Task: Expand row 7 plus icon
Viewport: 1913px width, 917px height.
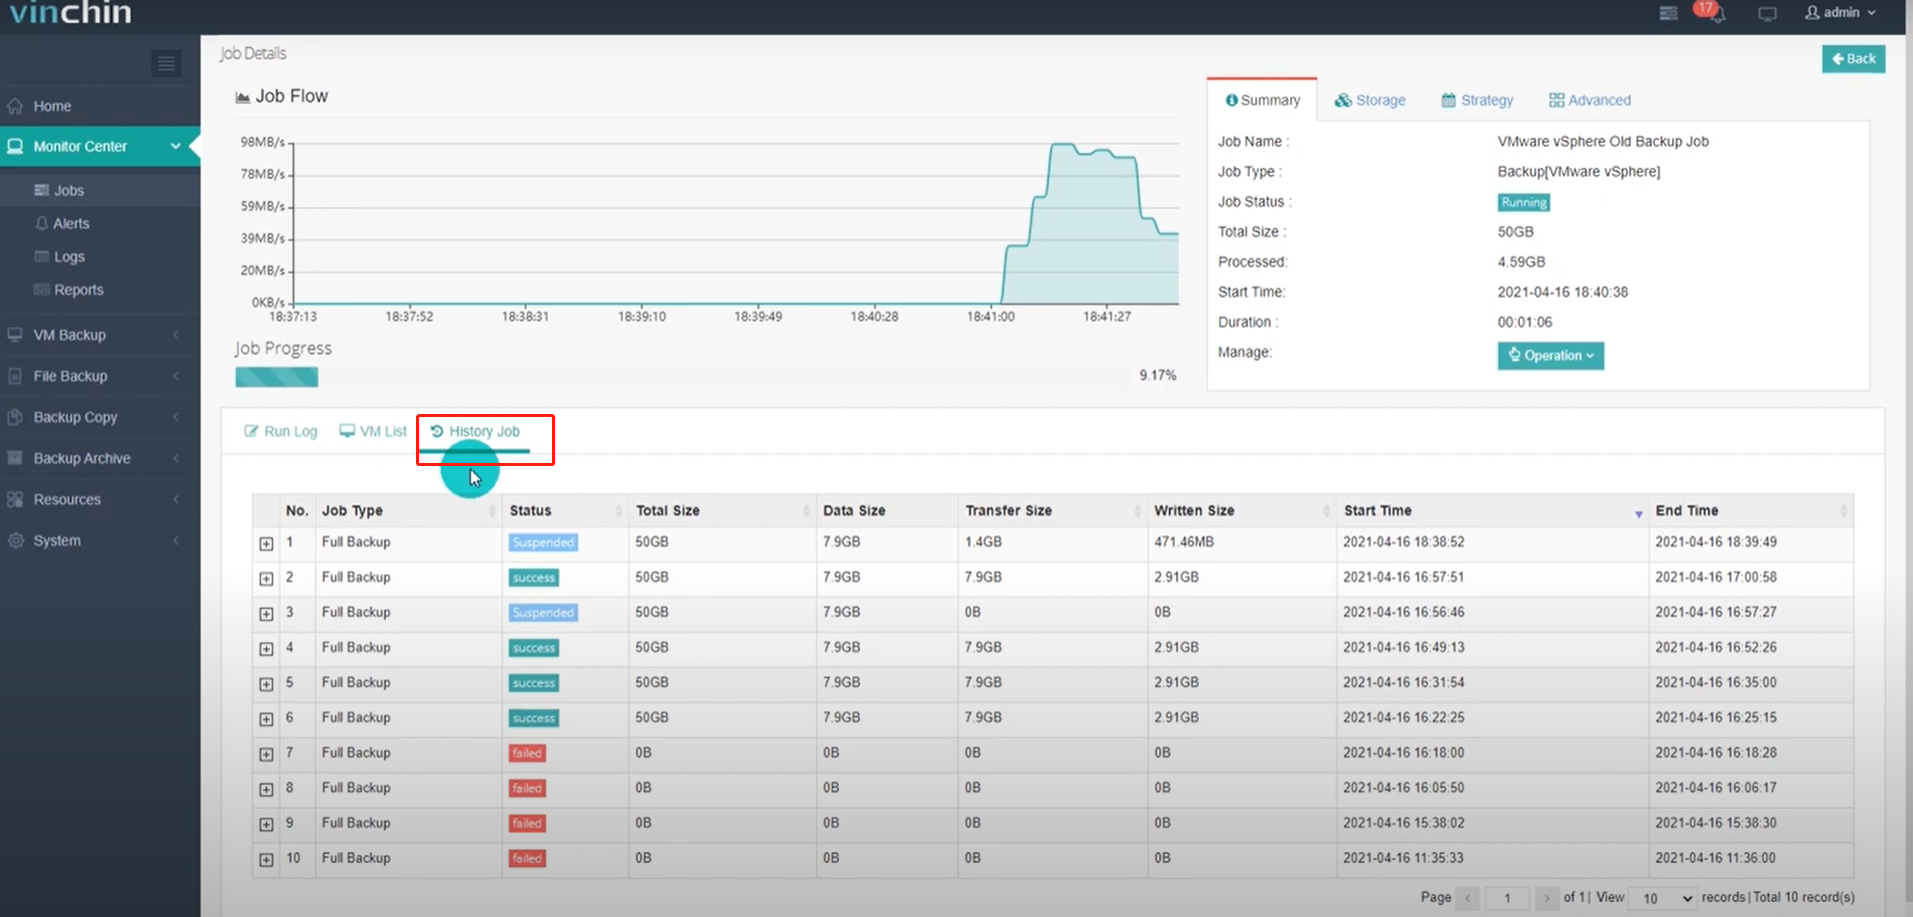Action: point(266,755)
